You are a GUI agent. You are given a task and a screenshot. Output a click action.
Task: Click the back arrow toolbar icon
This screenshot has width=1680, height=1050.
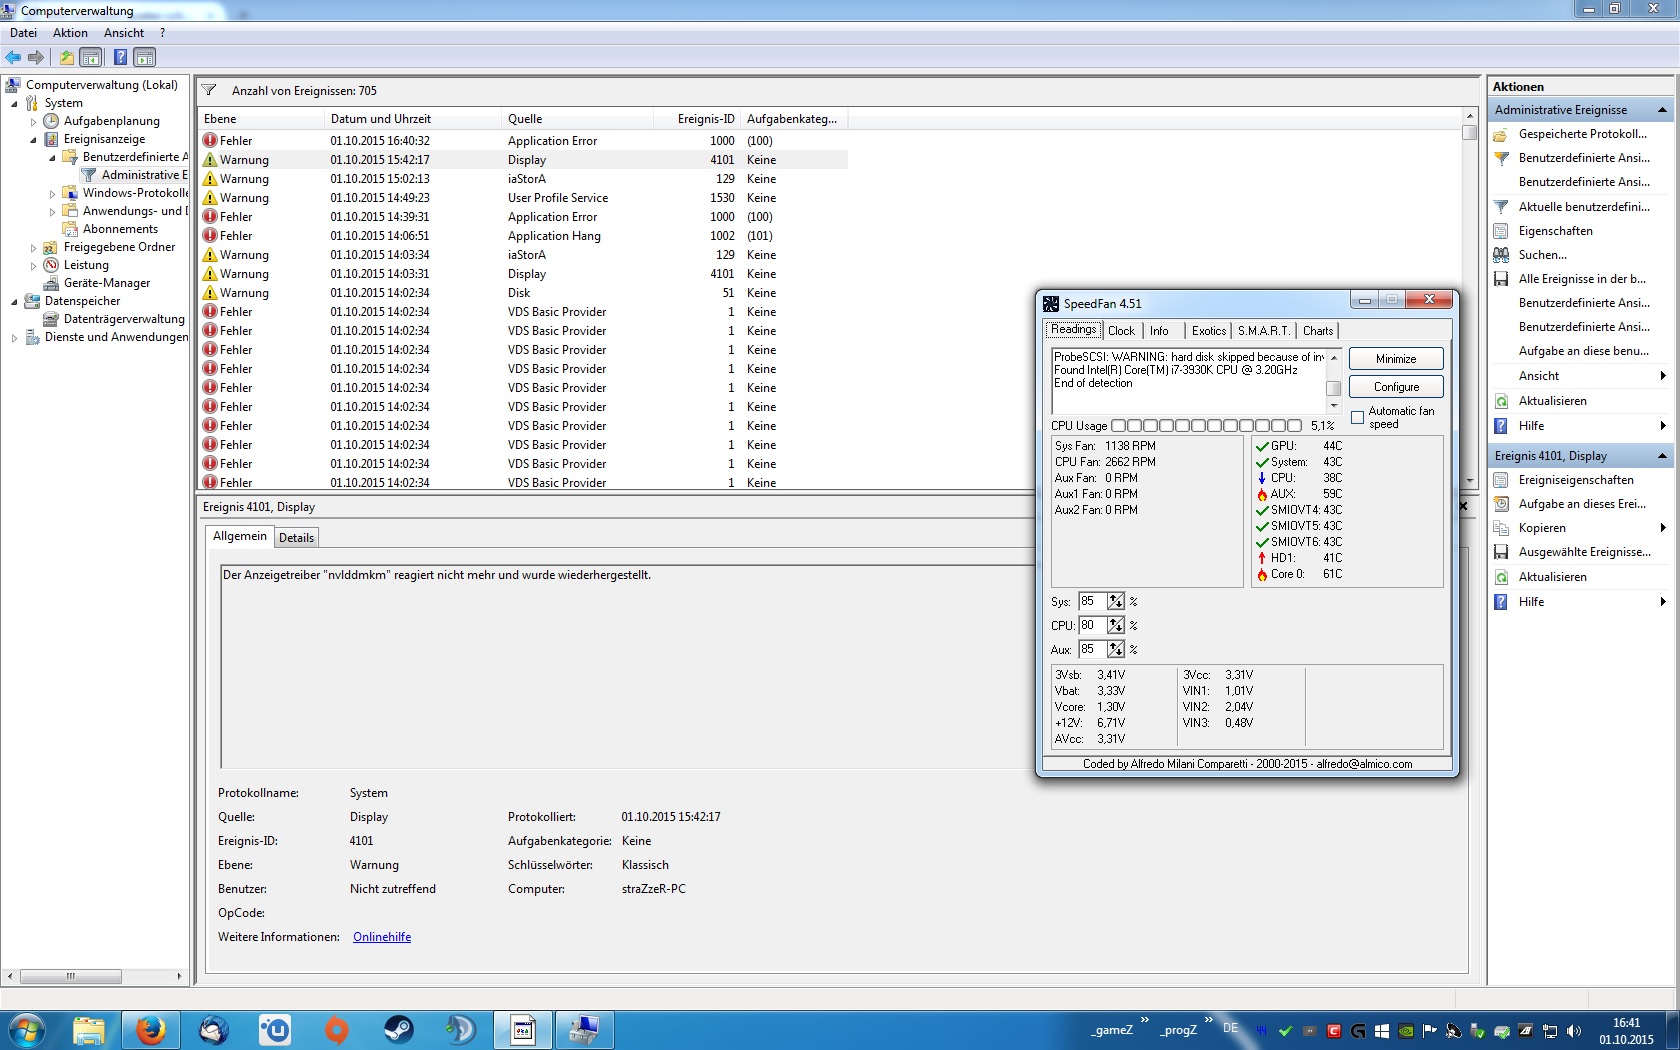13,57
